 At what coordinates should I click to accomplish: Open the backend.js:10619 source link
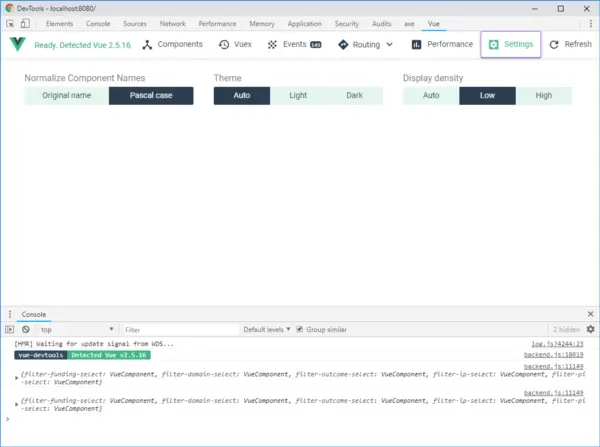point(554,355)
